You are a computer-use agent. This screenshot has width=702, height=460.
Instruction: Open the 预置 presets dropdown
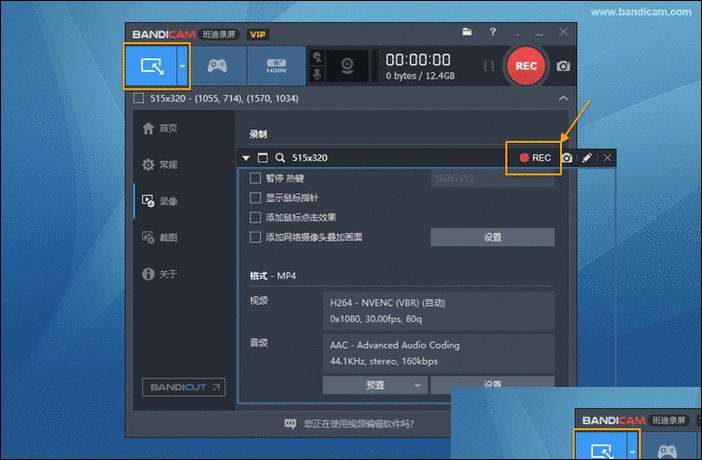[x=375, y=385]
